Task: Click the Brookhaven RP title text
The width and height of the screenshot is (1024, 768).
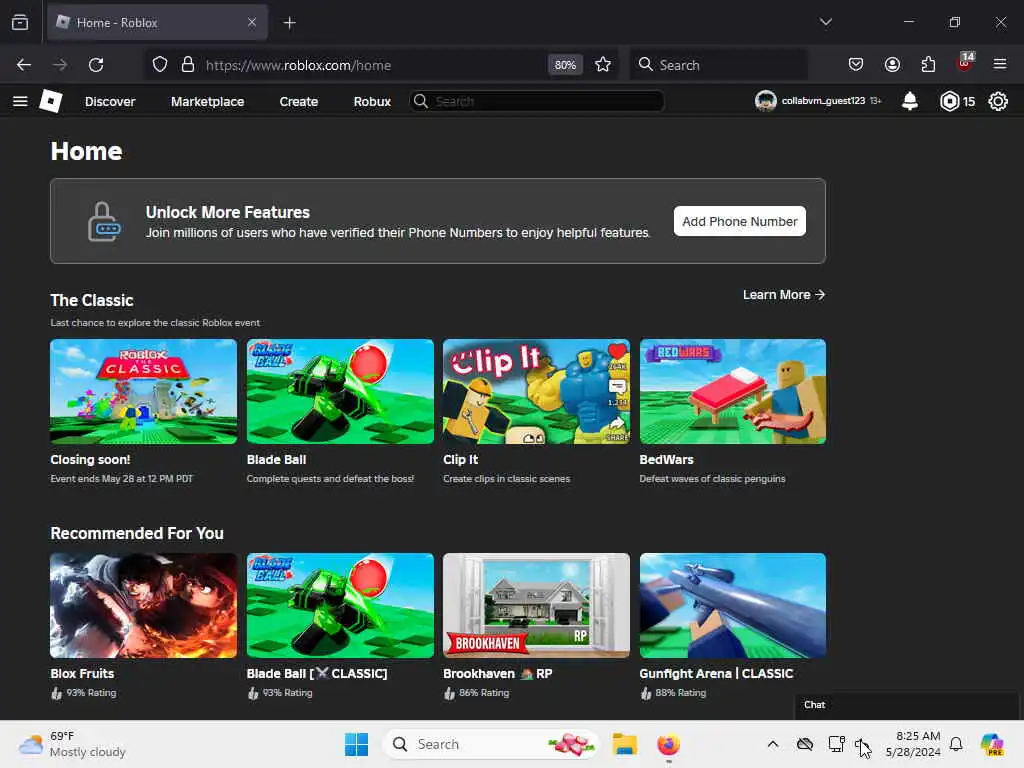Action: [x=498, y=673]
